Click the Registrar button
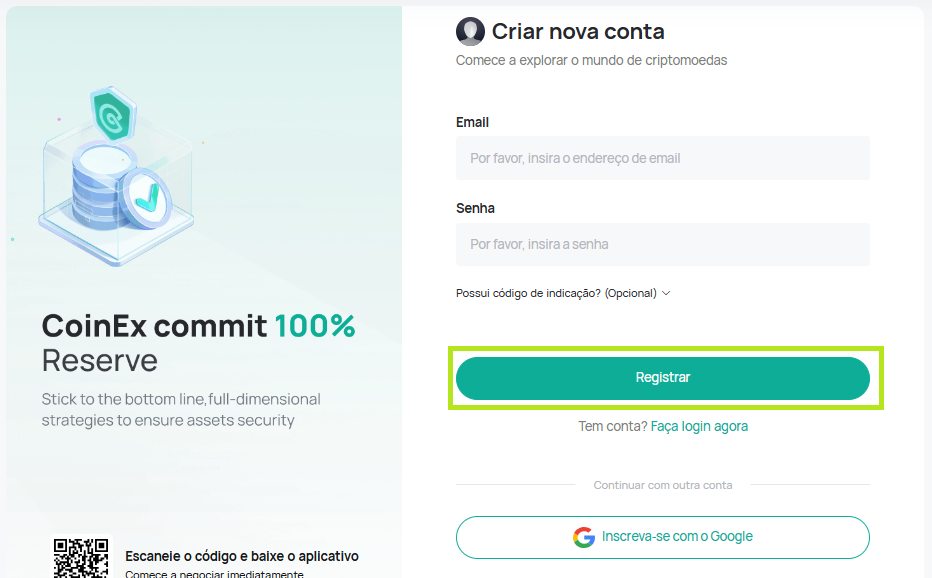 [x=663, y=378]
